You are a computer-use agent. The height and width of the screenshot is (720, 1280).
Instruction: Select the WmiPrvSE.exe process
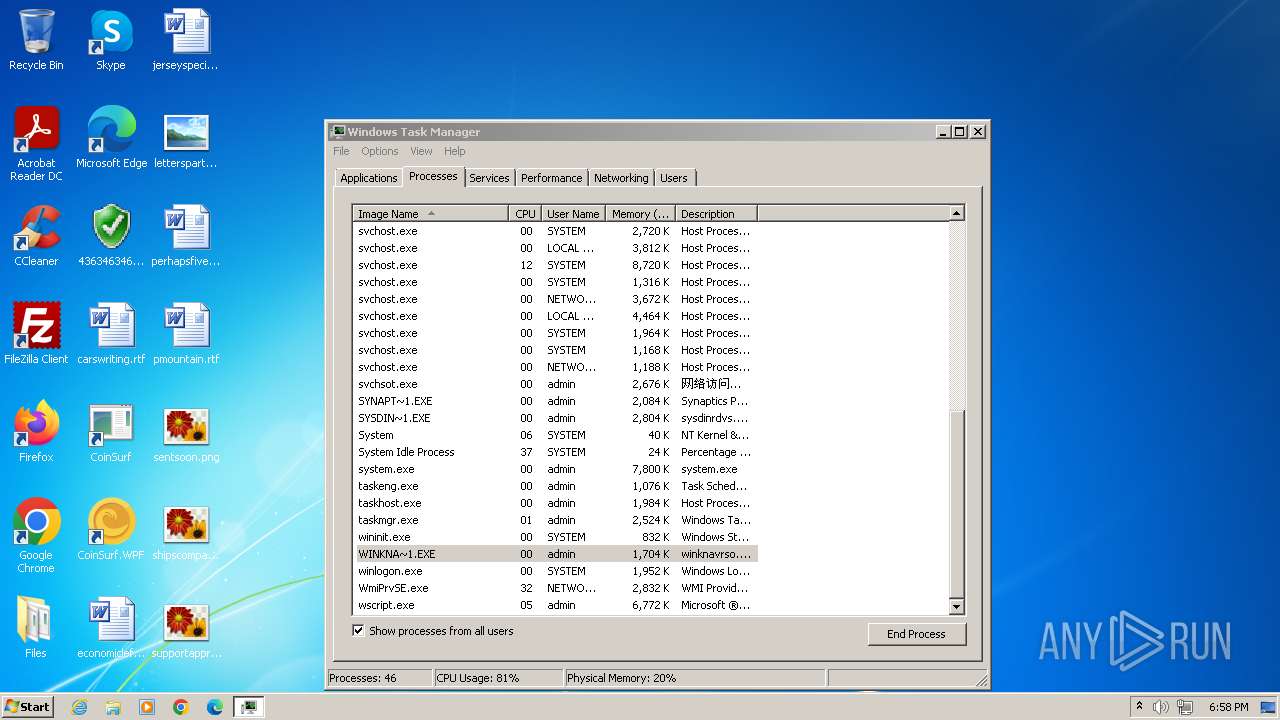pyautogui.click(x=555, y=588)
